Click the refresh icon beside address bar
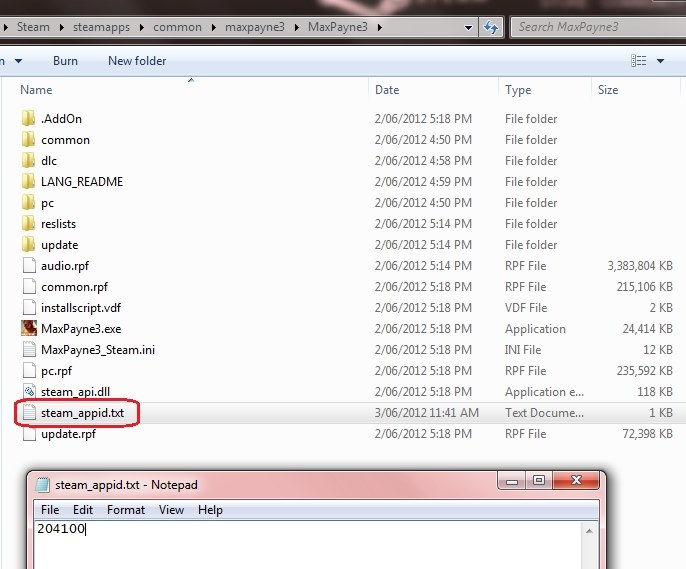686x569 pixels. [490, 28]
